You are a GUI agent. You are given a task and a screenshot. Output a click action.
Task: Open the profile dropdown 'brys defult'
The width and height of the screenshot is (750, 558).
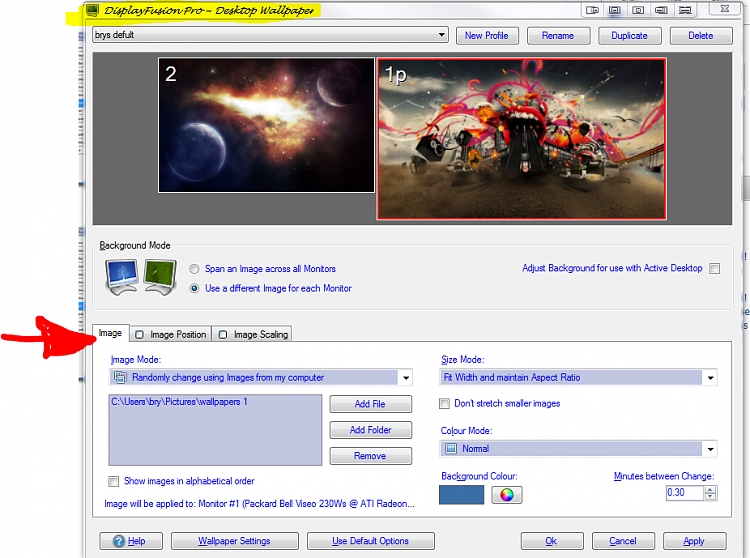pos(270,35)
